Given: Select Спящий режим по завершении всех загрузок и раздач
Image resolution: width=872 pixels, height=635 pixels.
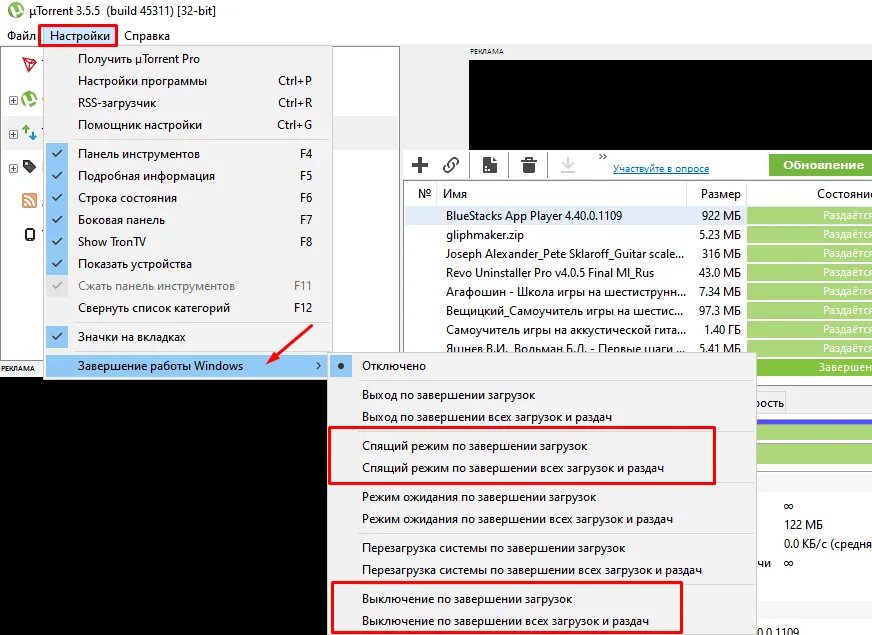Looking at the screenshot, I should coord(542,468).
